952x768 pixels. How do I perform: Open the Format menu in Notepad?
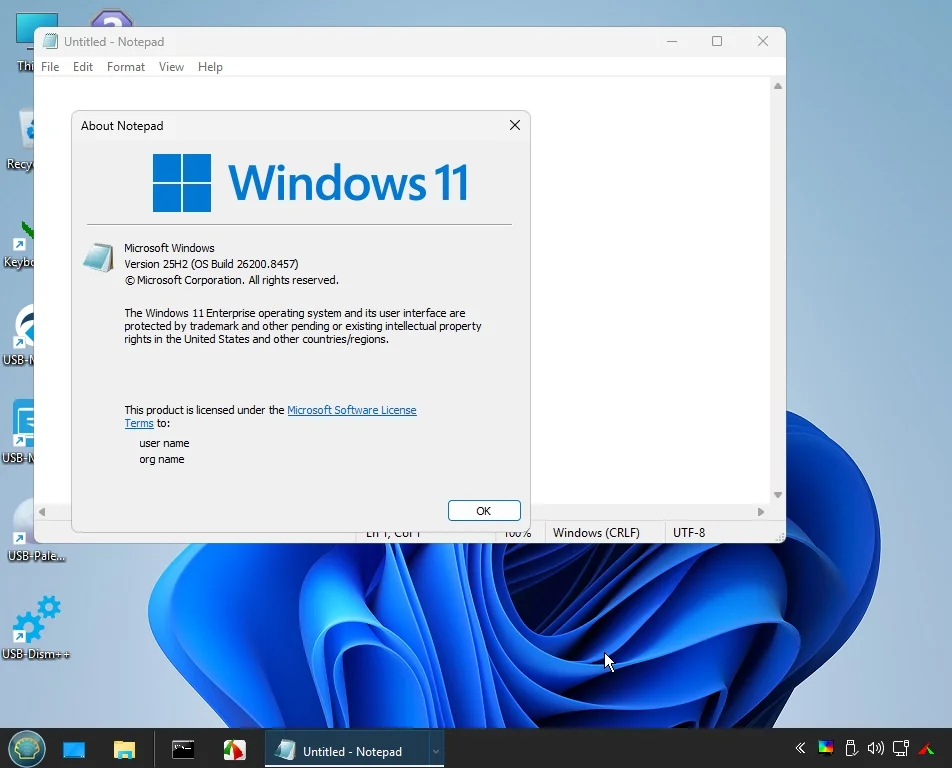coord(126,67)
